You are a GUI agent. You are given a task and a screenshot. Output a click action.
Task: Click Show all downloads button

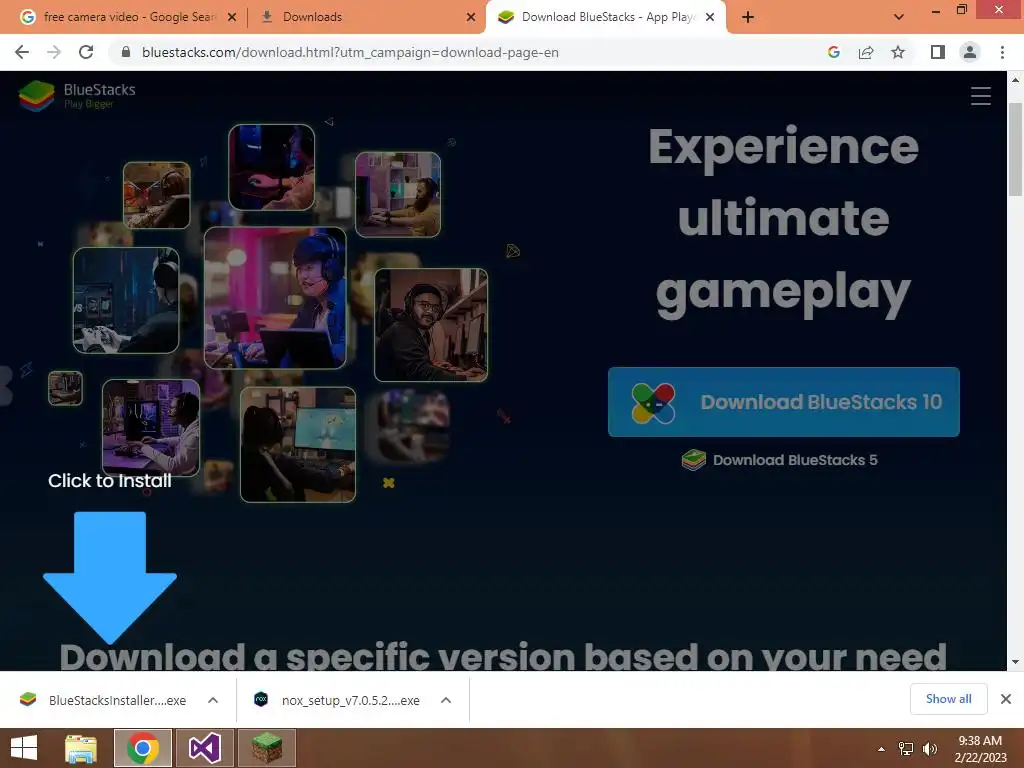coord(948,699)
